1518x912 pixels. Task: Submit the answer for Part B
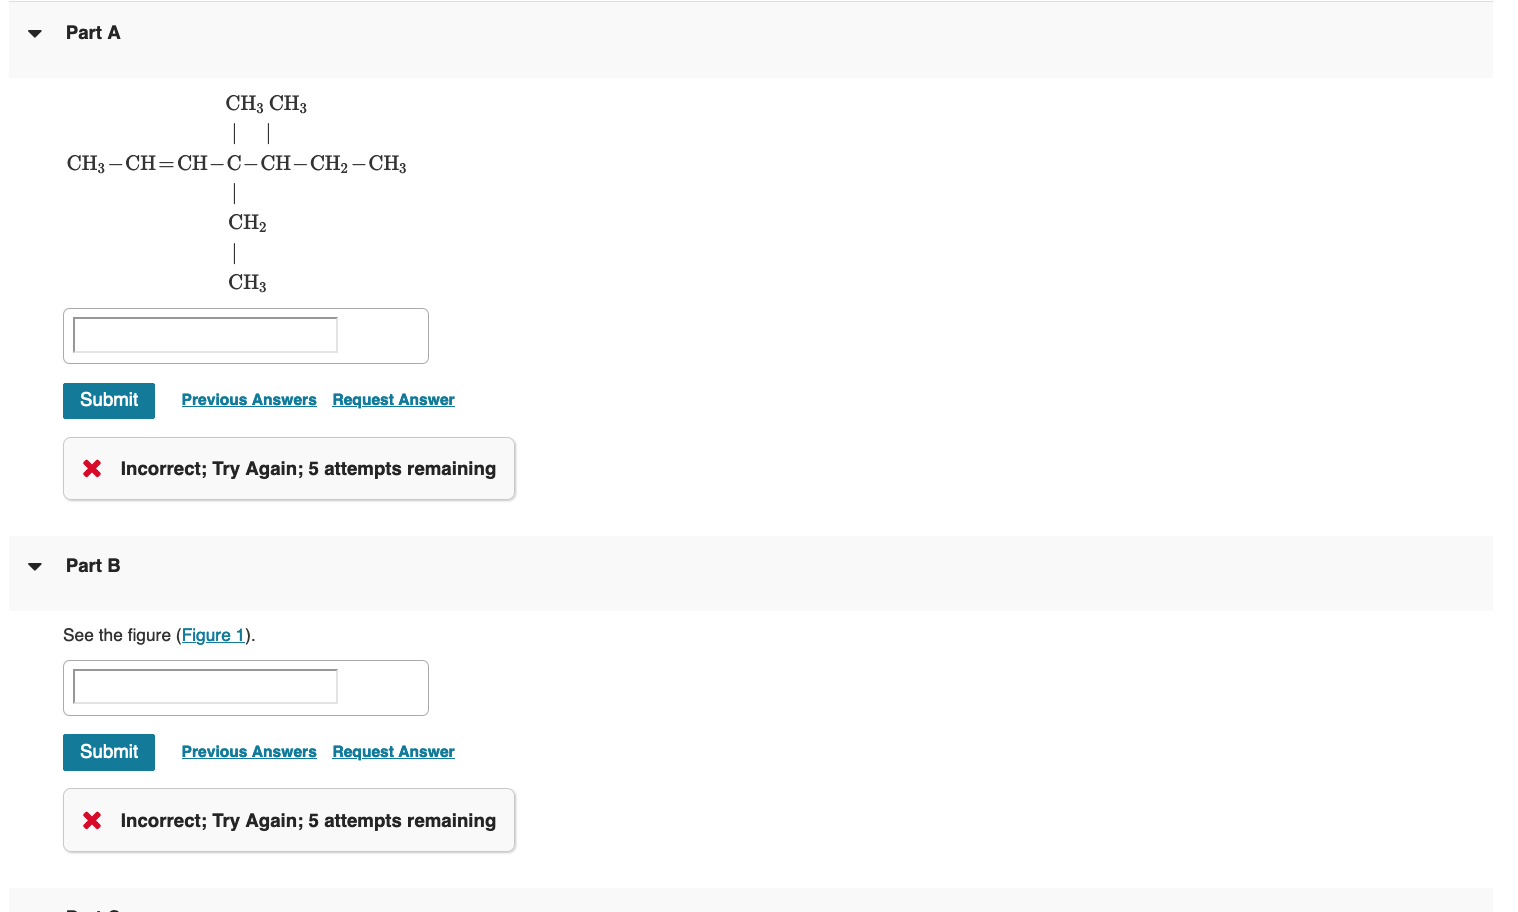(x=108, y=752)
